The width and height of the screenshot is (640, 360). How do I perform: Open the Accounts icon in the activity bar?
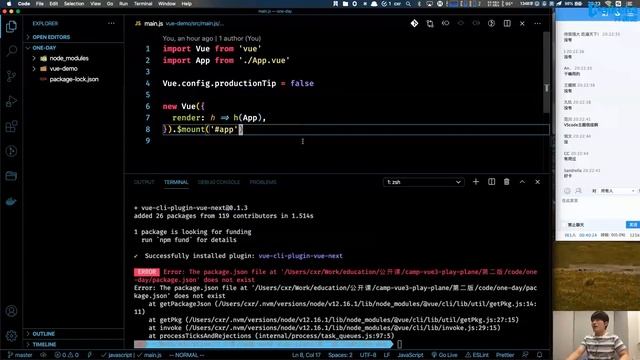tap(11, 311)
